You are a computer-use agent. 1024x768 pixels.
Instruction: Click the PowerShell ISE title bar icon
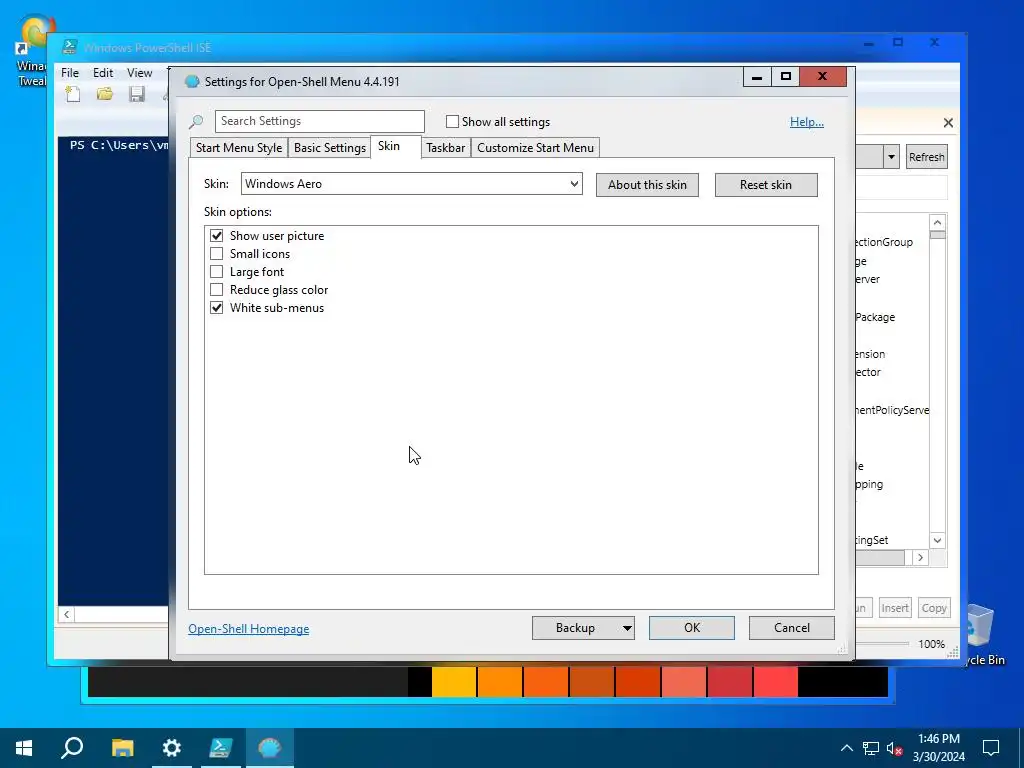point(69,47)
